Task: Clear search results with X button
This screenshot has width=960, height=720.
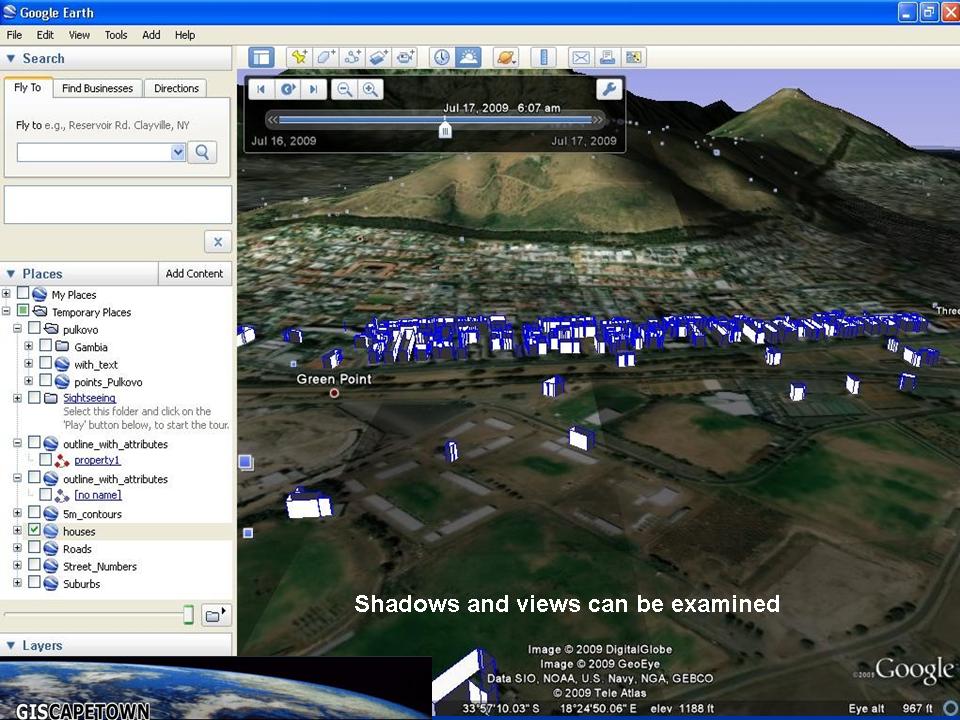Action: (x=218, y=242)
